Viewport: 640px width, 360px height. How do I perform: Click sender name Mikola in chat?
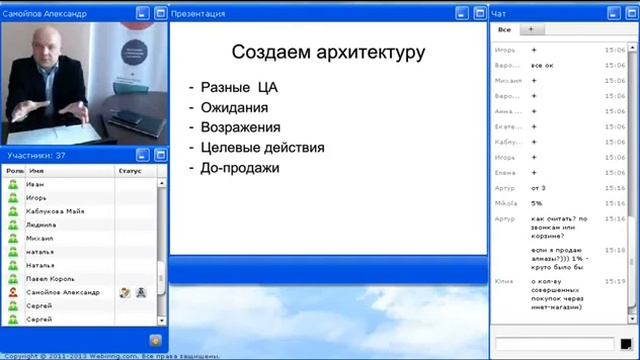pyautogui.click(x=506, y=203)
